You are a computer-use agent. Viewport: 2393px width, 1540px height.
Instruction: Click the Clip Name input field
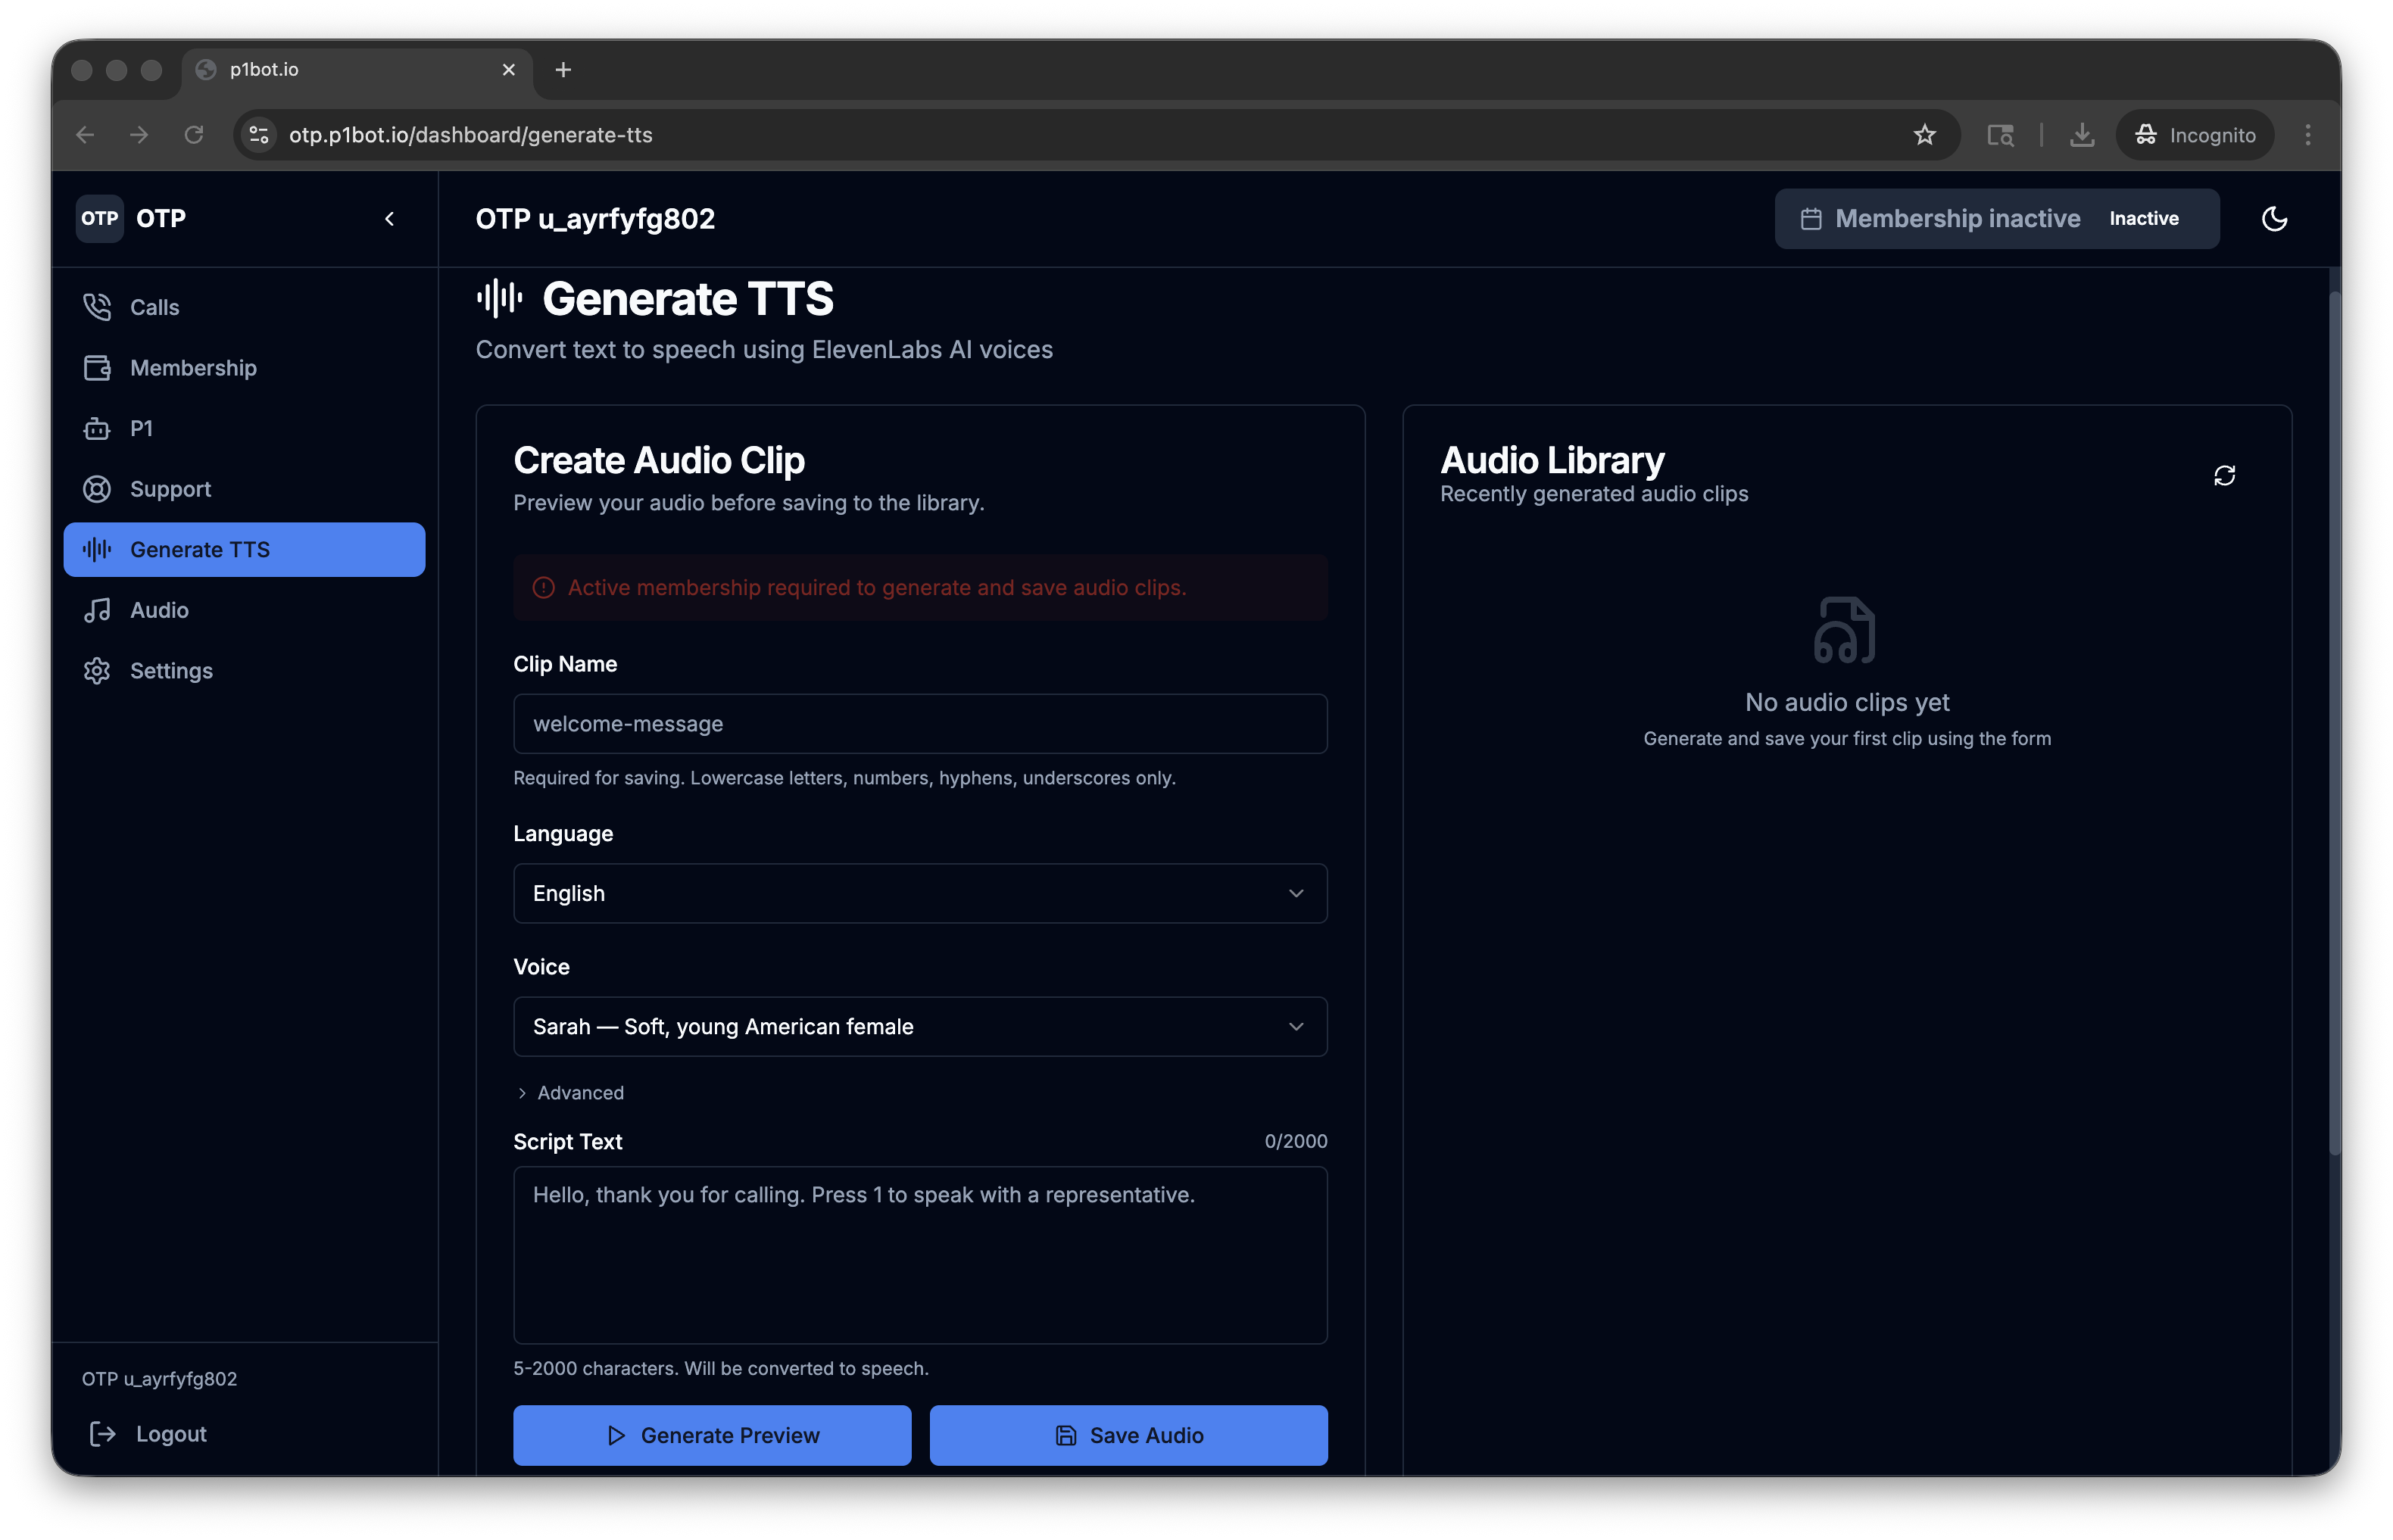tap(919, 724)
